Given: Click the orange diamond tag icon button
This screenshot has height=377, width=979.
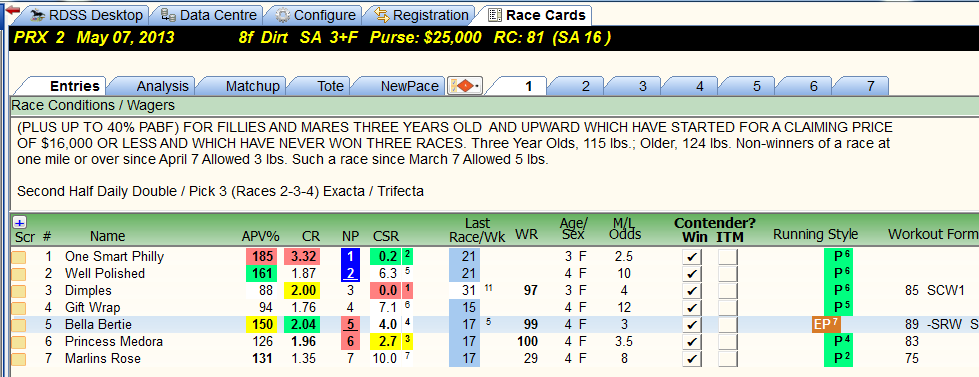Looking at the screenshot, I should pyautogui.click(x=465, y=86).
